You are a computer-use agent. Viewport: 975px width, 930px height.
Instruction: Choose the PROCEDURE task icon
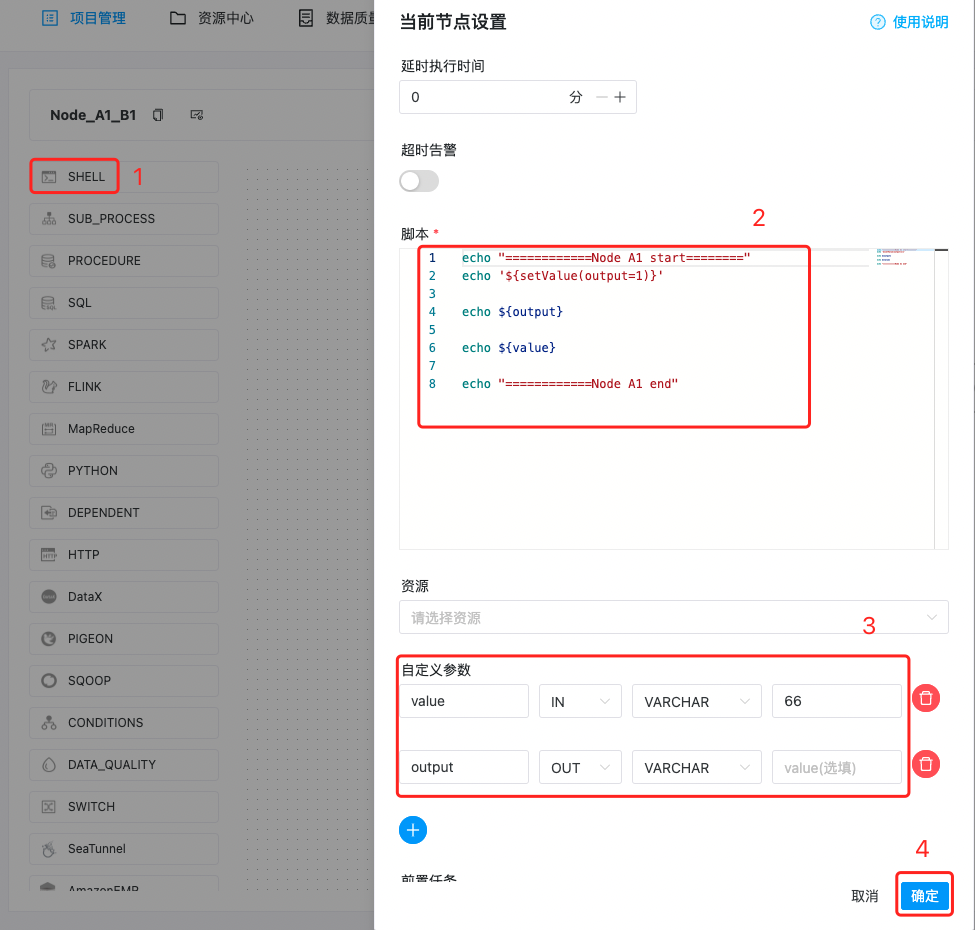pos(49,261)
